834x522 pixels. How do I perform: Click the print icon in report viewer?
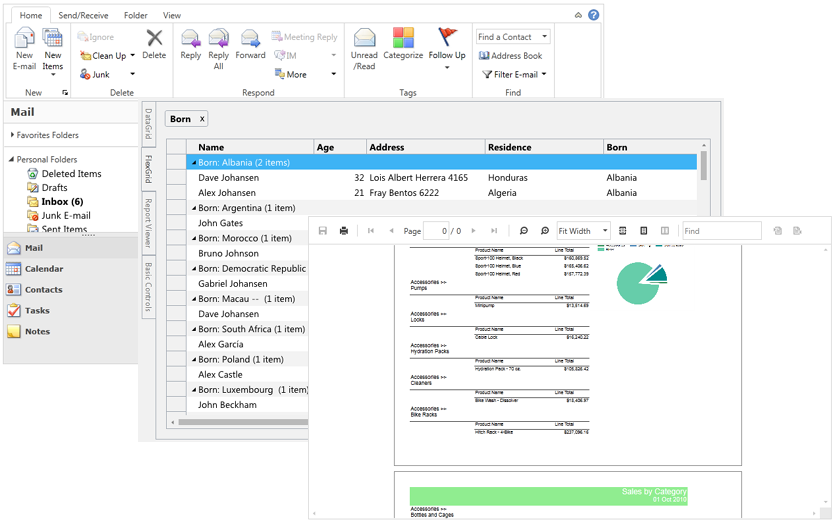click(344, 230)
